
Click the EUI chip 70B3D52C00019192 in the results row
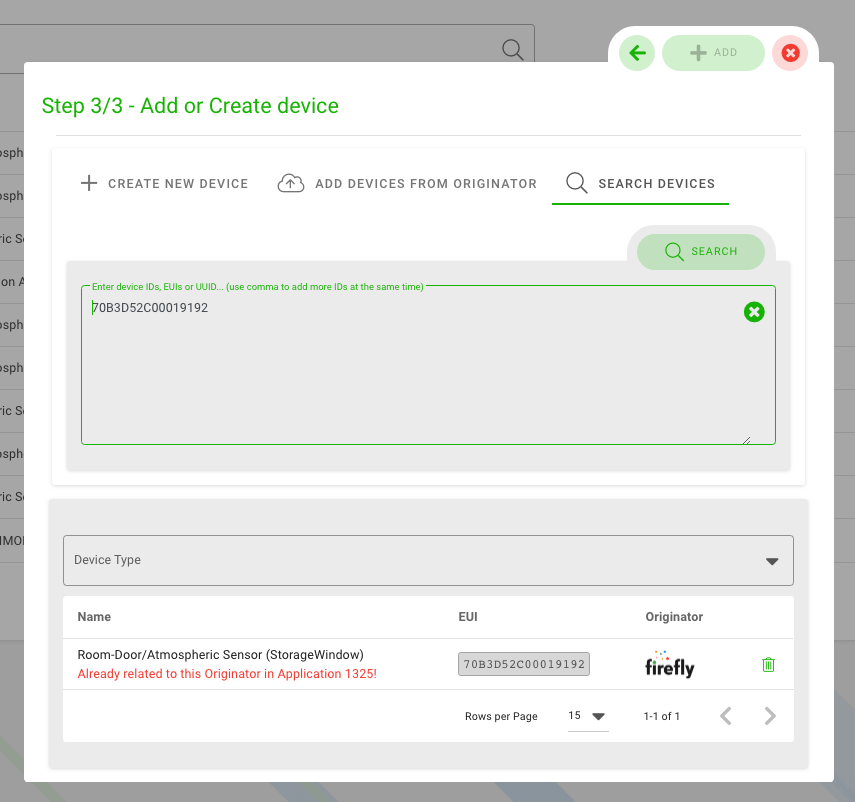coord(524,664)
